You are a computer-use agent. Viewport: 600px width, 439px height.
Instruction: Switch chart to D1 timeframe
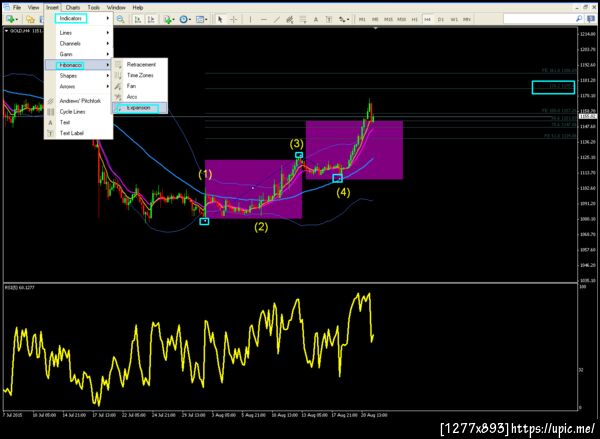[440, 19]
